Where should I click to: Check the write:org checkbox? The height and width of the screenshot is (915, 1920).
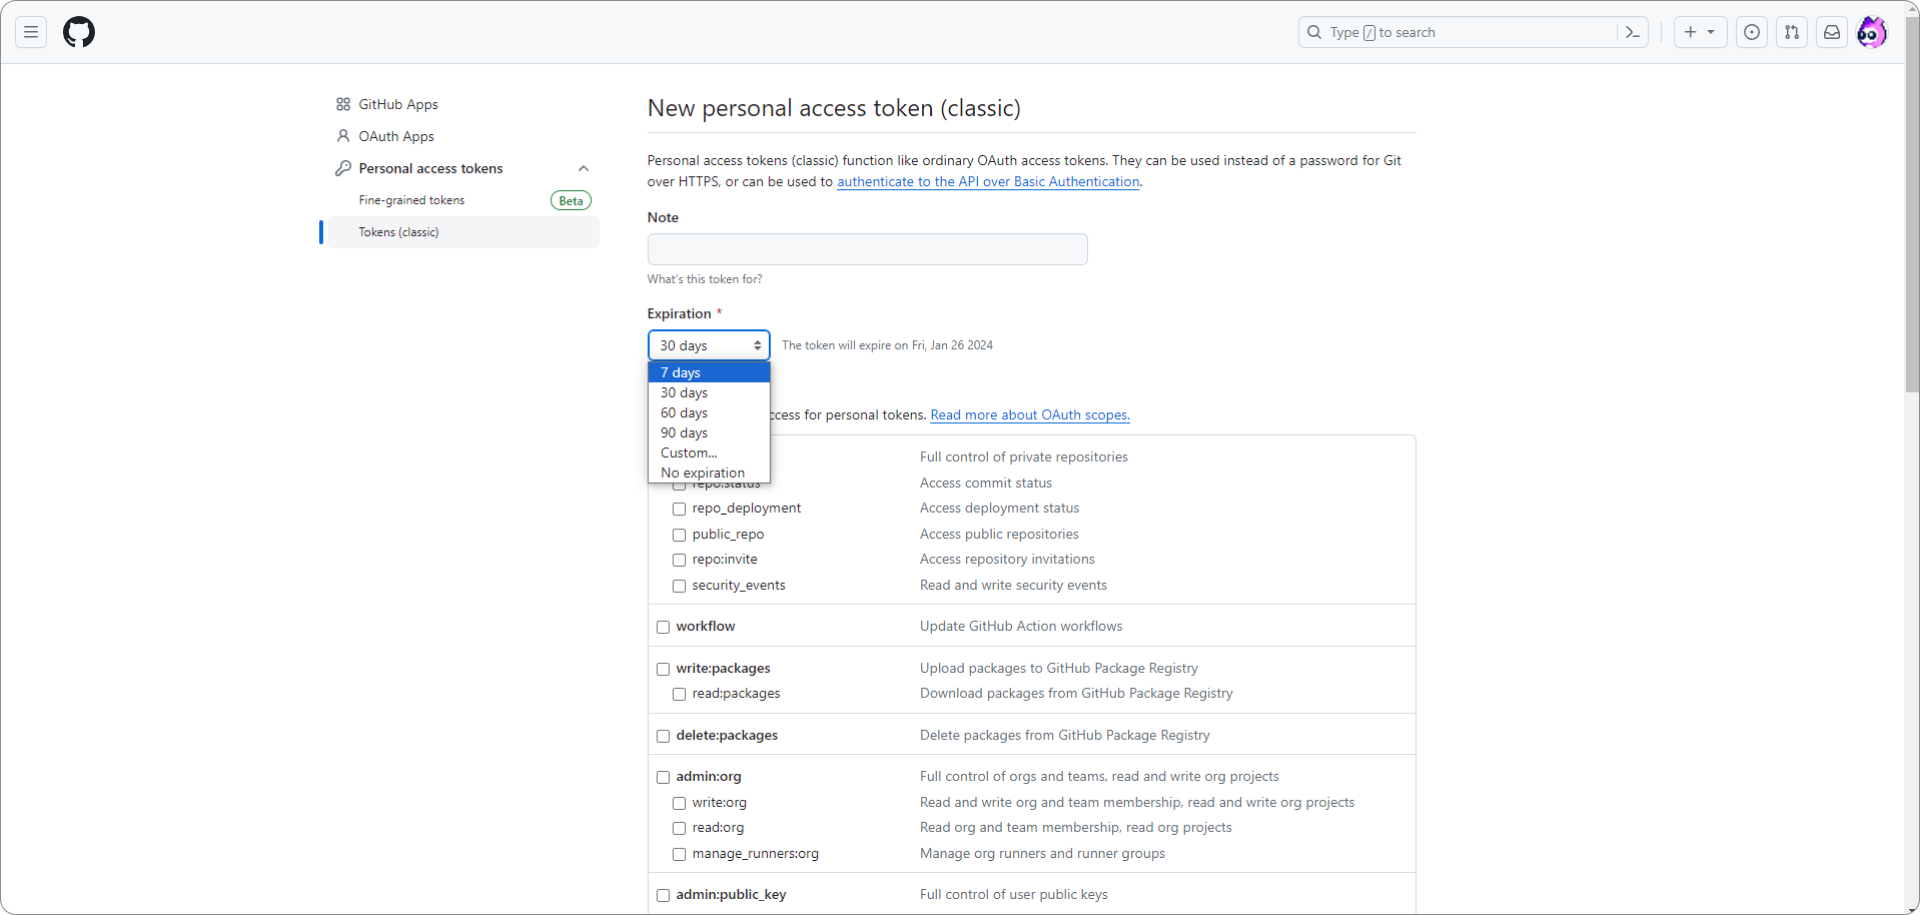pyautogui.click(x=679, y=803)
